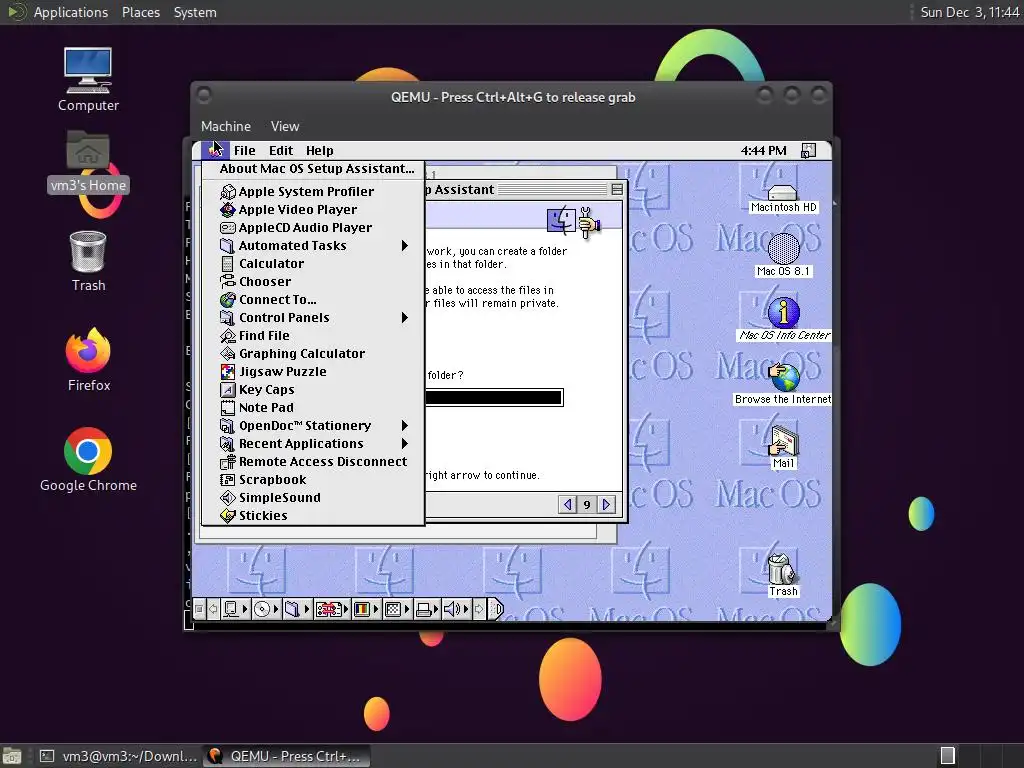Viewport: 1024px width, 768px height.
Task: Open the AppleTalk switch strip module
Action: click(x=235, y=609)
